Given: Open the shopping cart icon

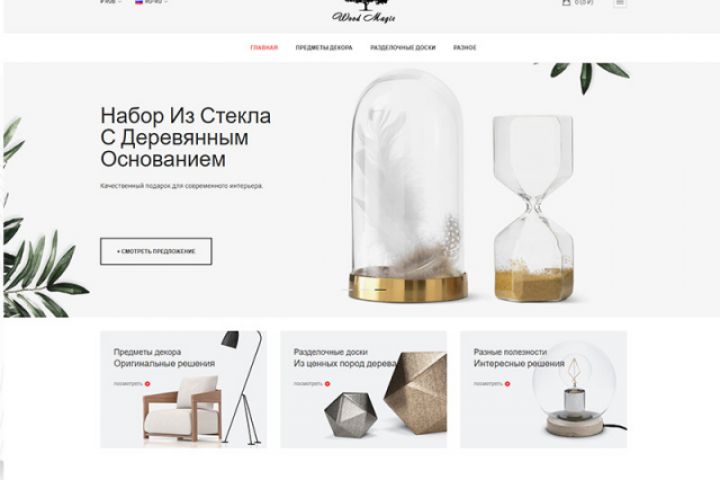Looking at the screenshot, I should (x=566, y=2).
